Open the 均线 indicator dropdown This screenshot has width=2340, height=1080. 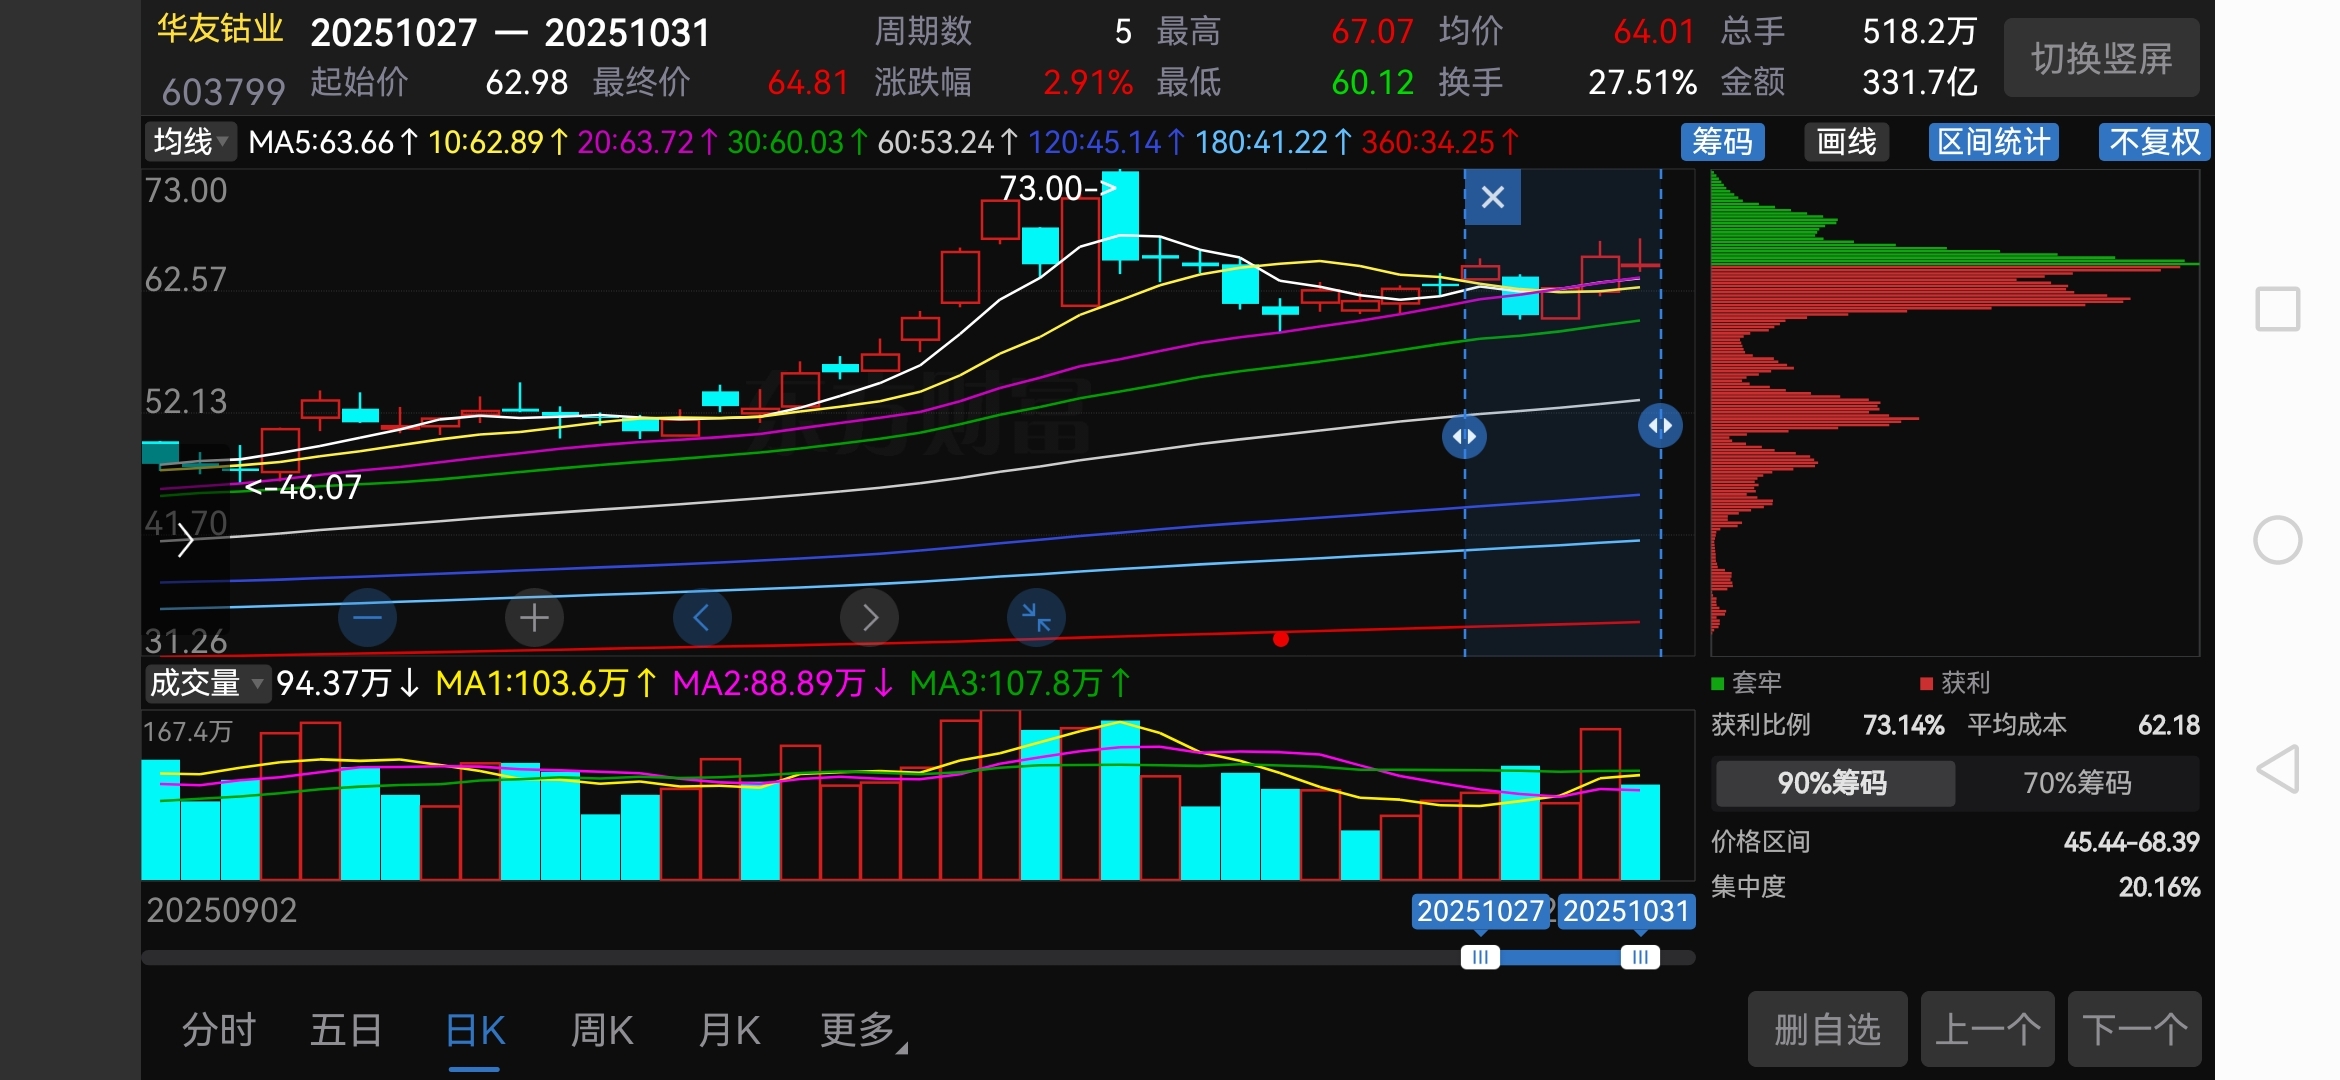pos(190,142)
